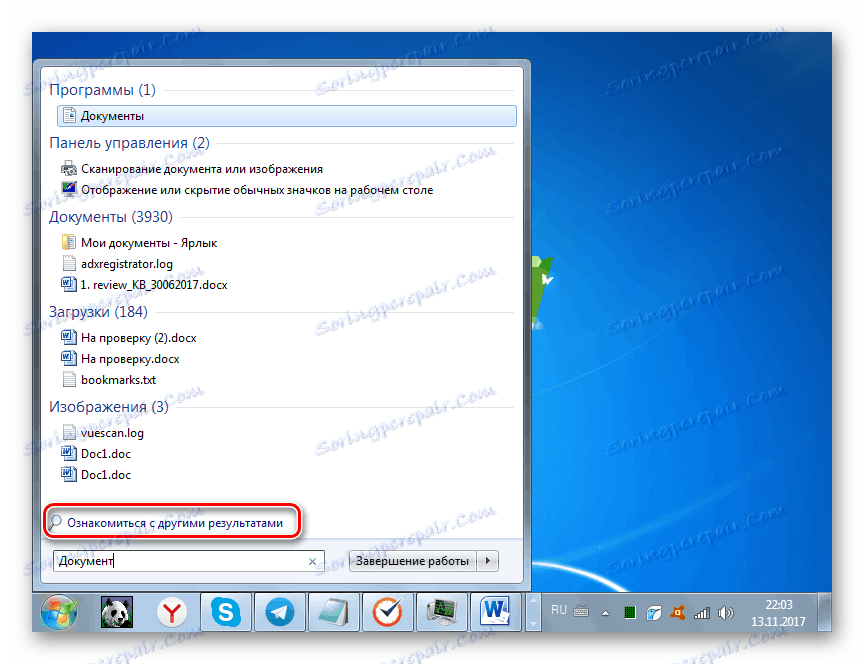Switch to Microsoft Word on the taskbar
864x664 pixels.
(495, 612)
